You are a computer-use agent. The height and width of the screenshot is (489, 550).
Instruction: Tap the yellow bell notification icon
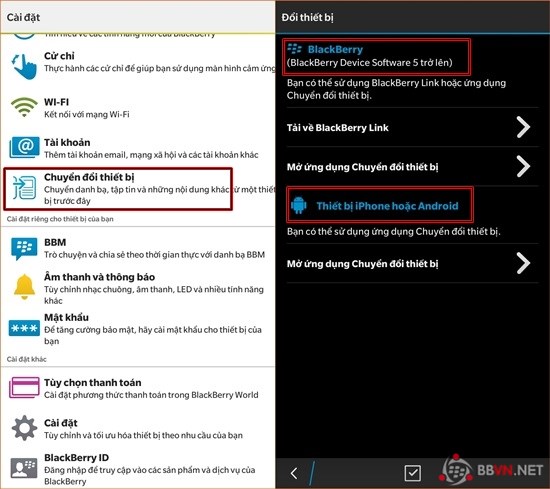(24, 287)
